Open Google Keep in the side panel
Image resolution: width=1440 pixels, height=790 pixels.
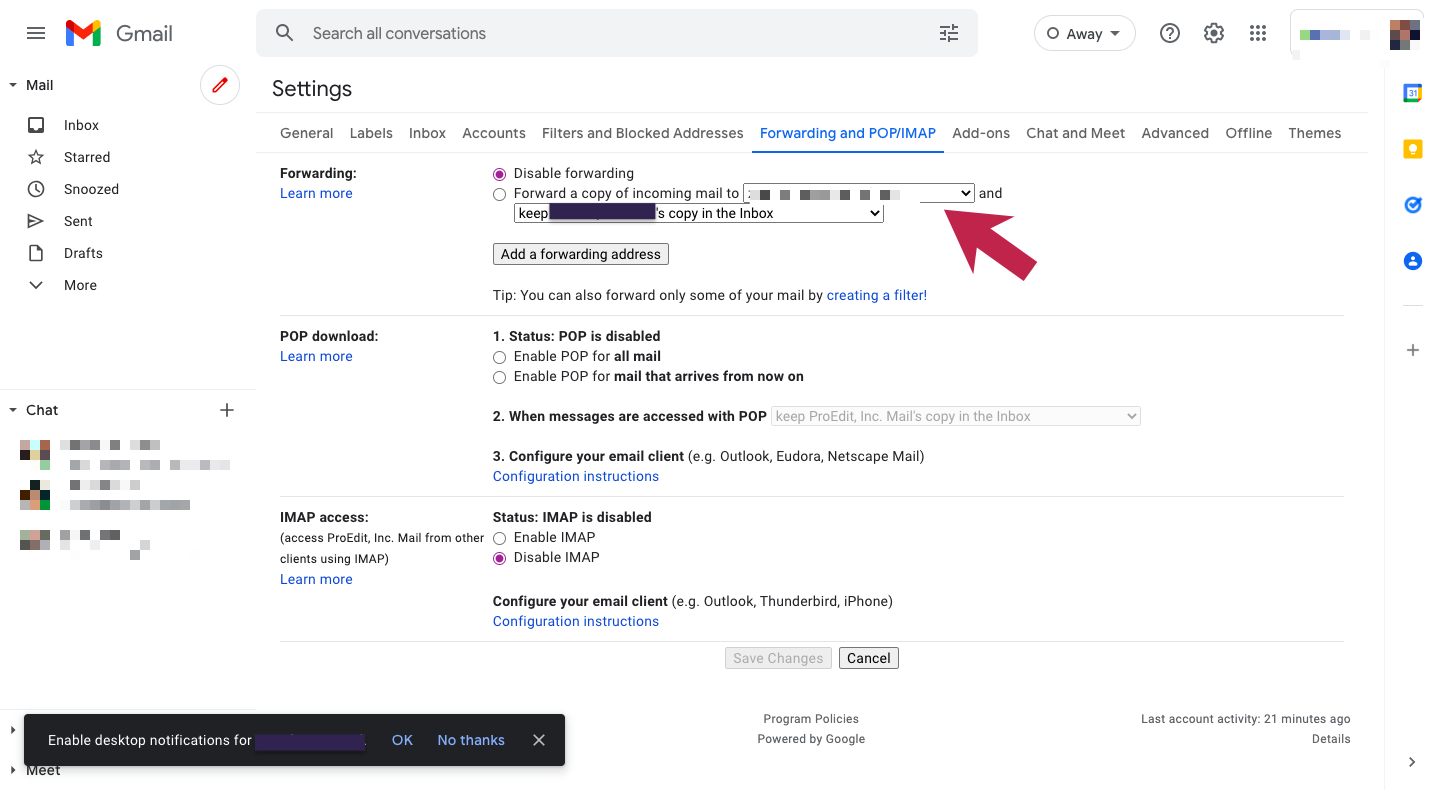point(1412,148)
